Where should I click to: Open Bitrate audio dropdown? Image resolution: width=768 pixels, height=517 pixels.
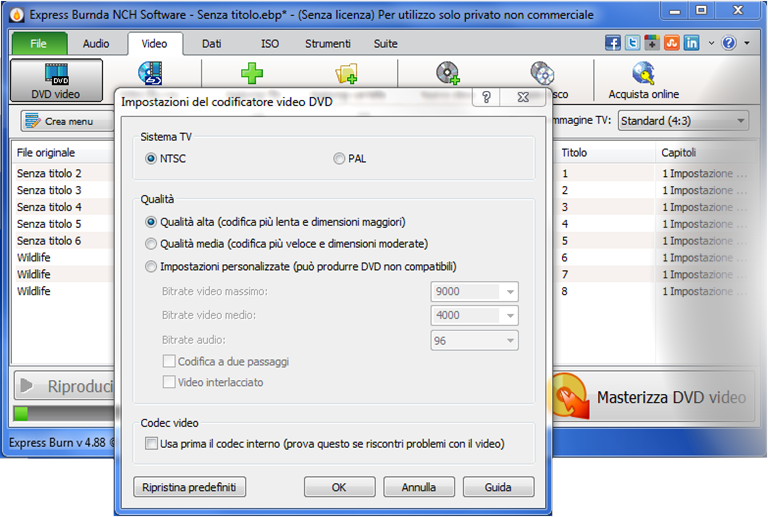510,340
